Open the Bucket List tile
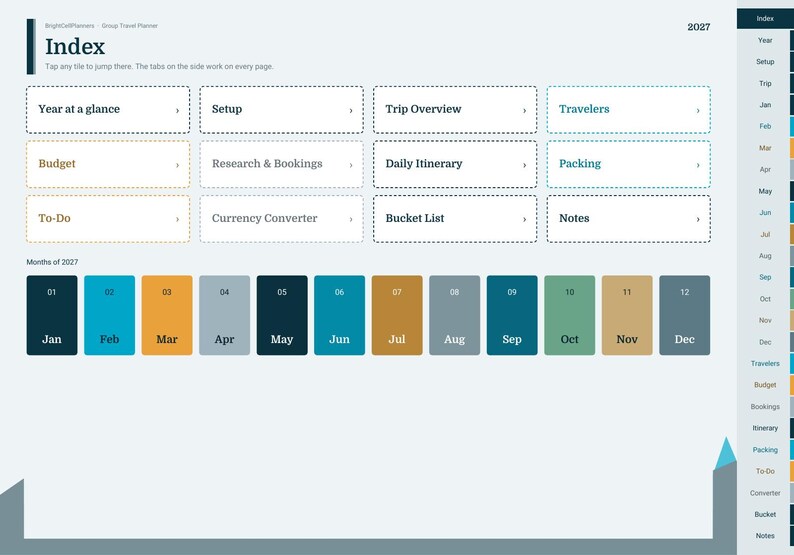Screen dimensions: 794x555 [x=455, y=219]
